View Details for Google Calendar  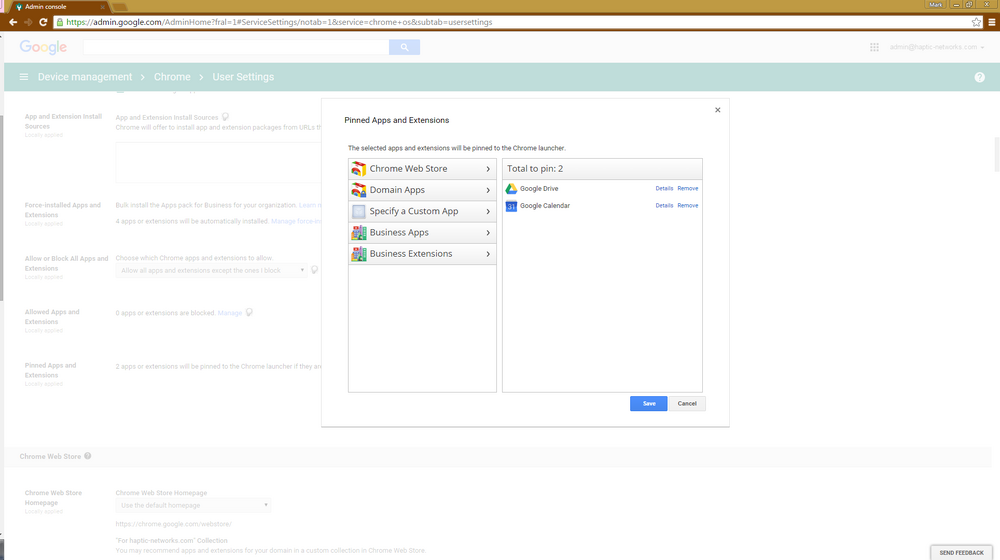tap(664, 206)
